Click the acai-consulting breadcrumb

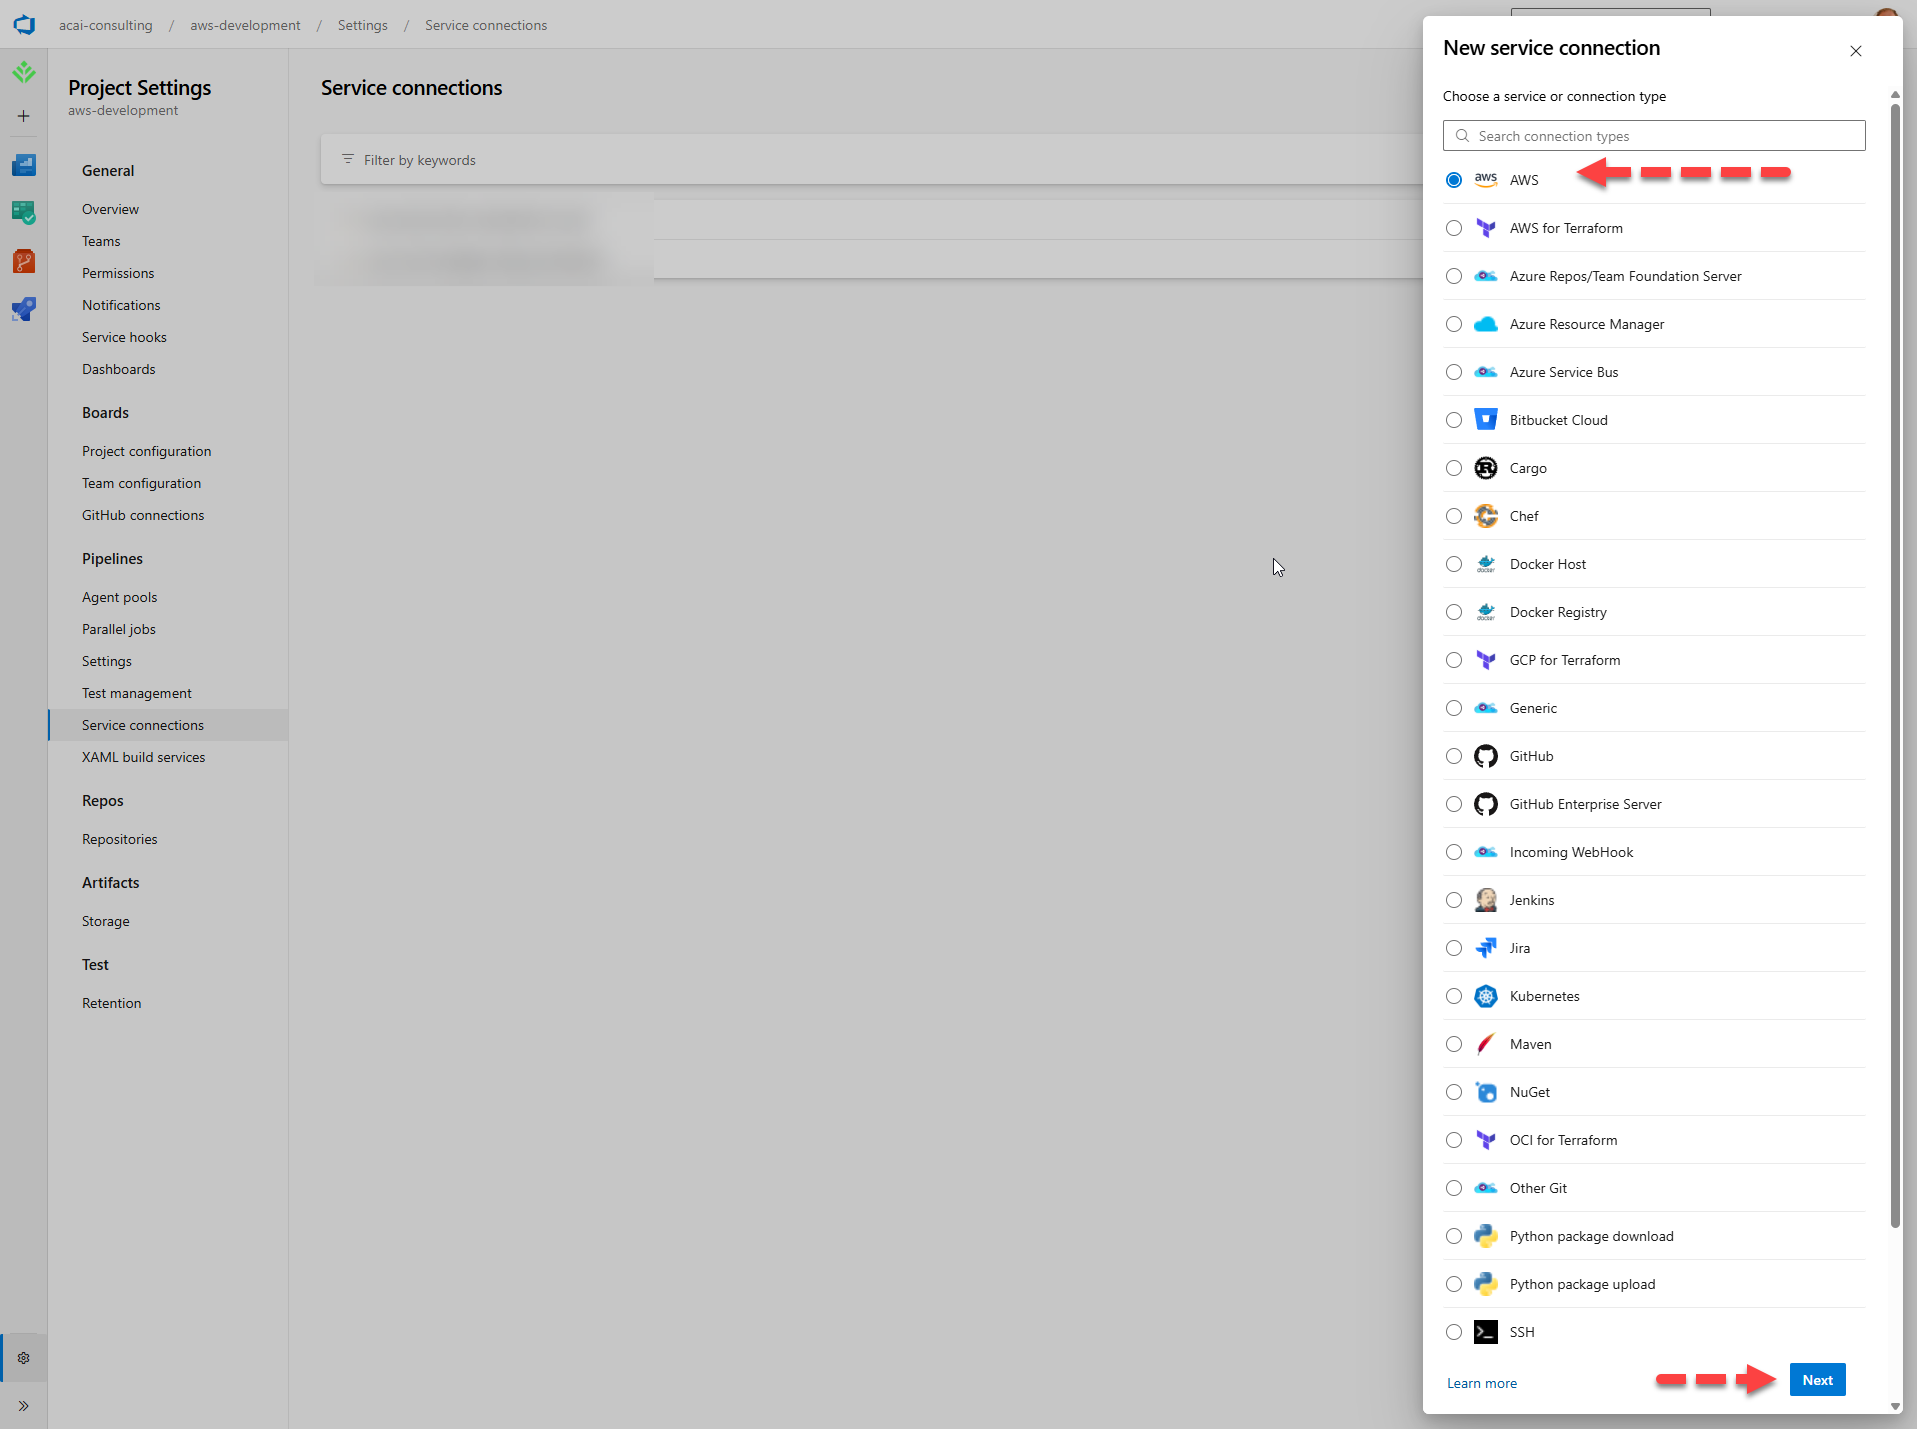pyautogui.click(x=106, y=25)
